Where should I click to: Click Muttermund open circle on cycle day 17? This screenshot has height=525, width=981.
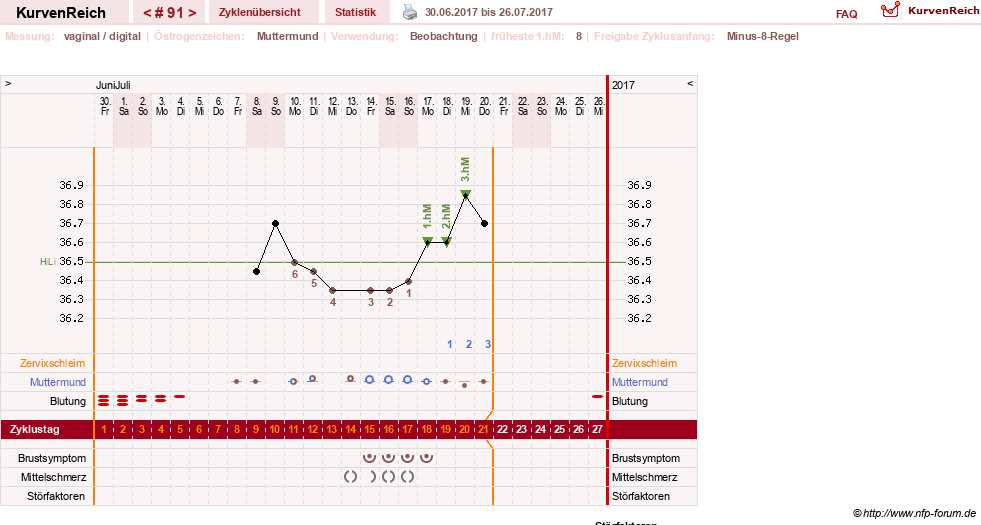tap(408, 379)
